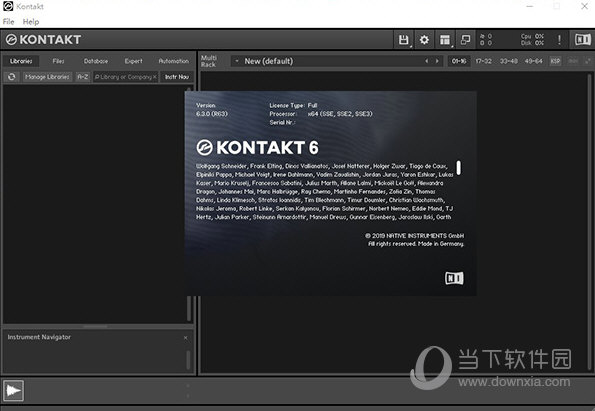Click the Manage Libraries button
595x411 pixels.
pyautogui.click(x=47, y=77)
